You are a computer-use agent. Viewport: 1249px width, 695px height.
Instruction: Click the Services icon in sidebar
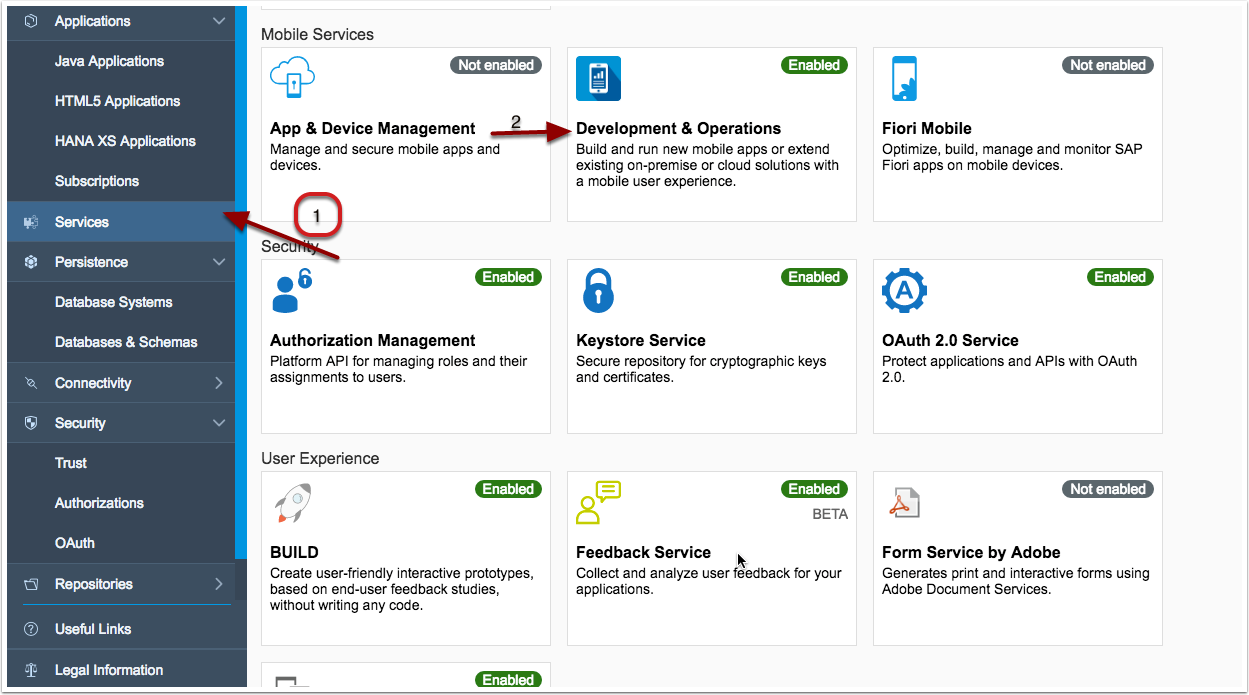(x=31, y=222)
